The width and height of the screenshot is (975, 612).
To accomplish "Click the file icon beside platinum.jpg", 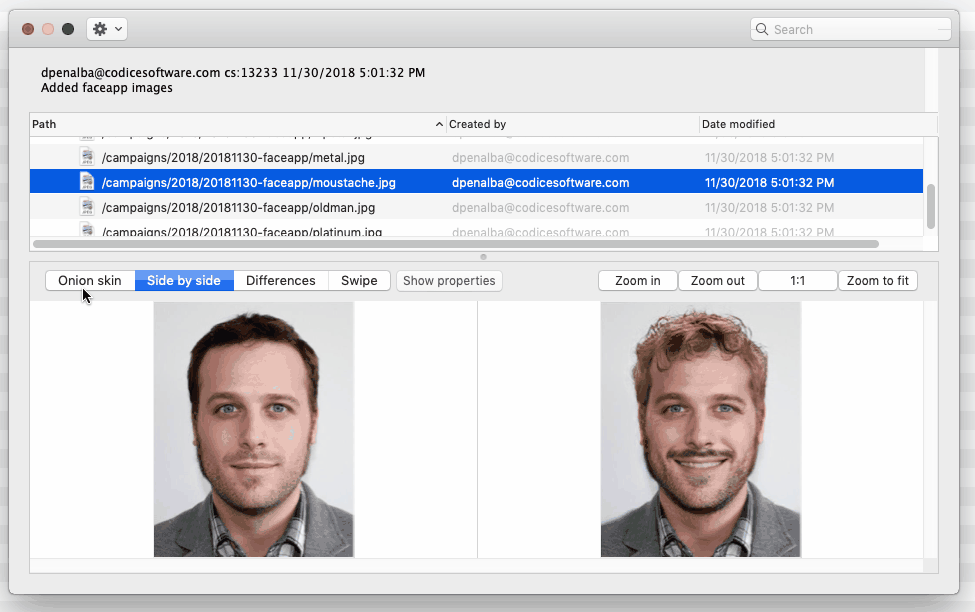I will point(86,229).
